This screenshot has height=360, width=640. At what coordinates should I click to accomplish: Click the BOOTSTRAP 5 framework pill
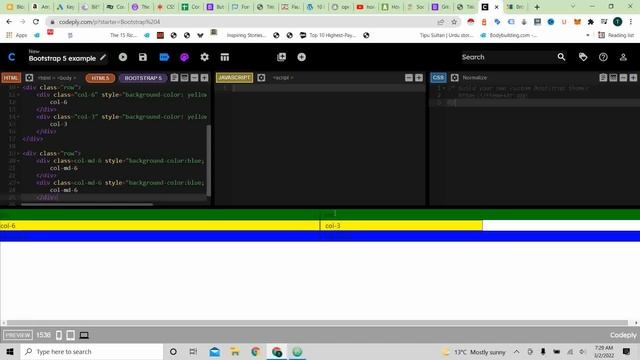143,78
